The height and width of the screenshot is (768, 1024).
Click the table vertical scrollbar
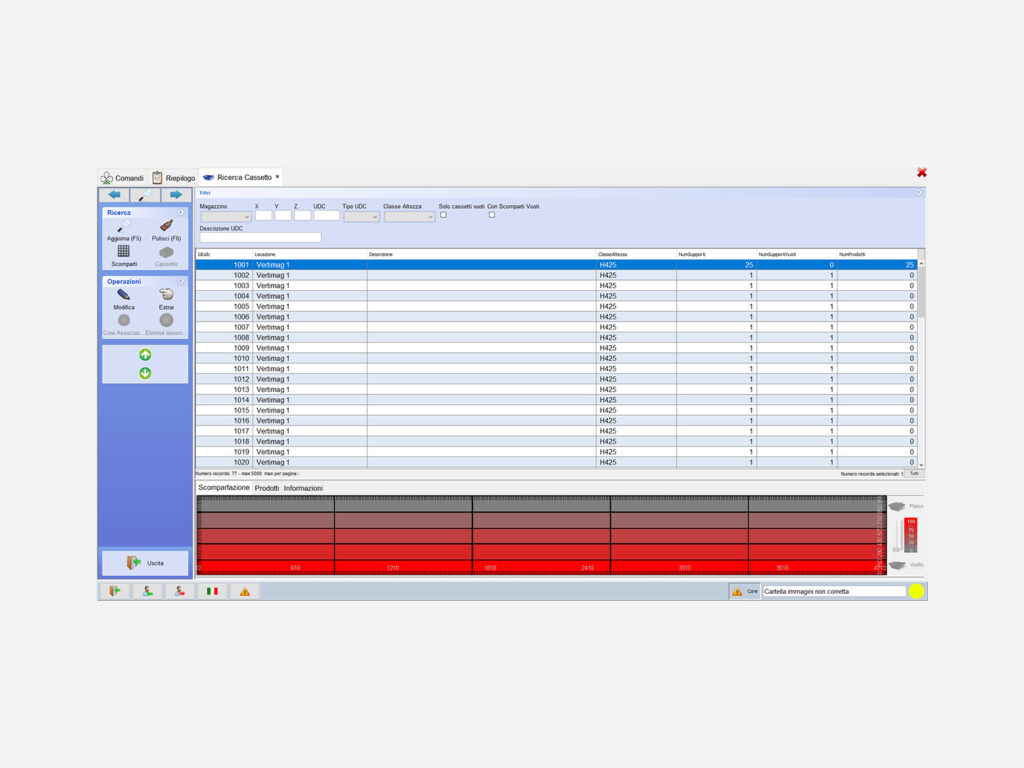click(921, 363)
